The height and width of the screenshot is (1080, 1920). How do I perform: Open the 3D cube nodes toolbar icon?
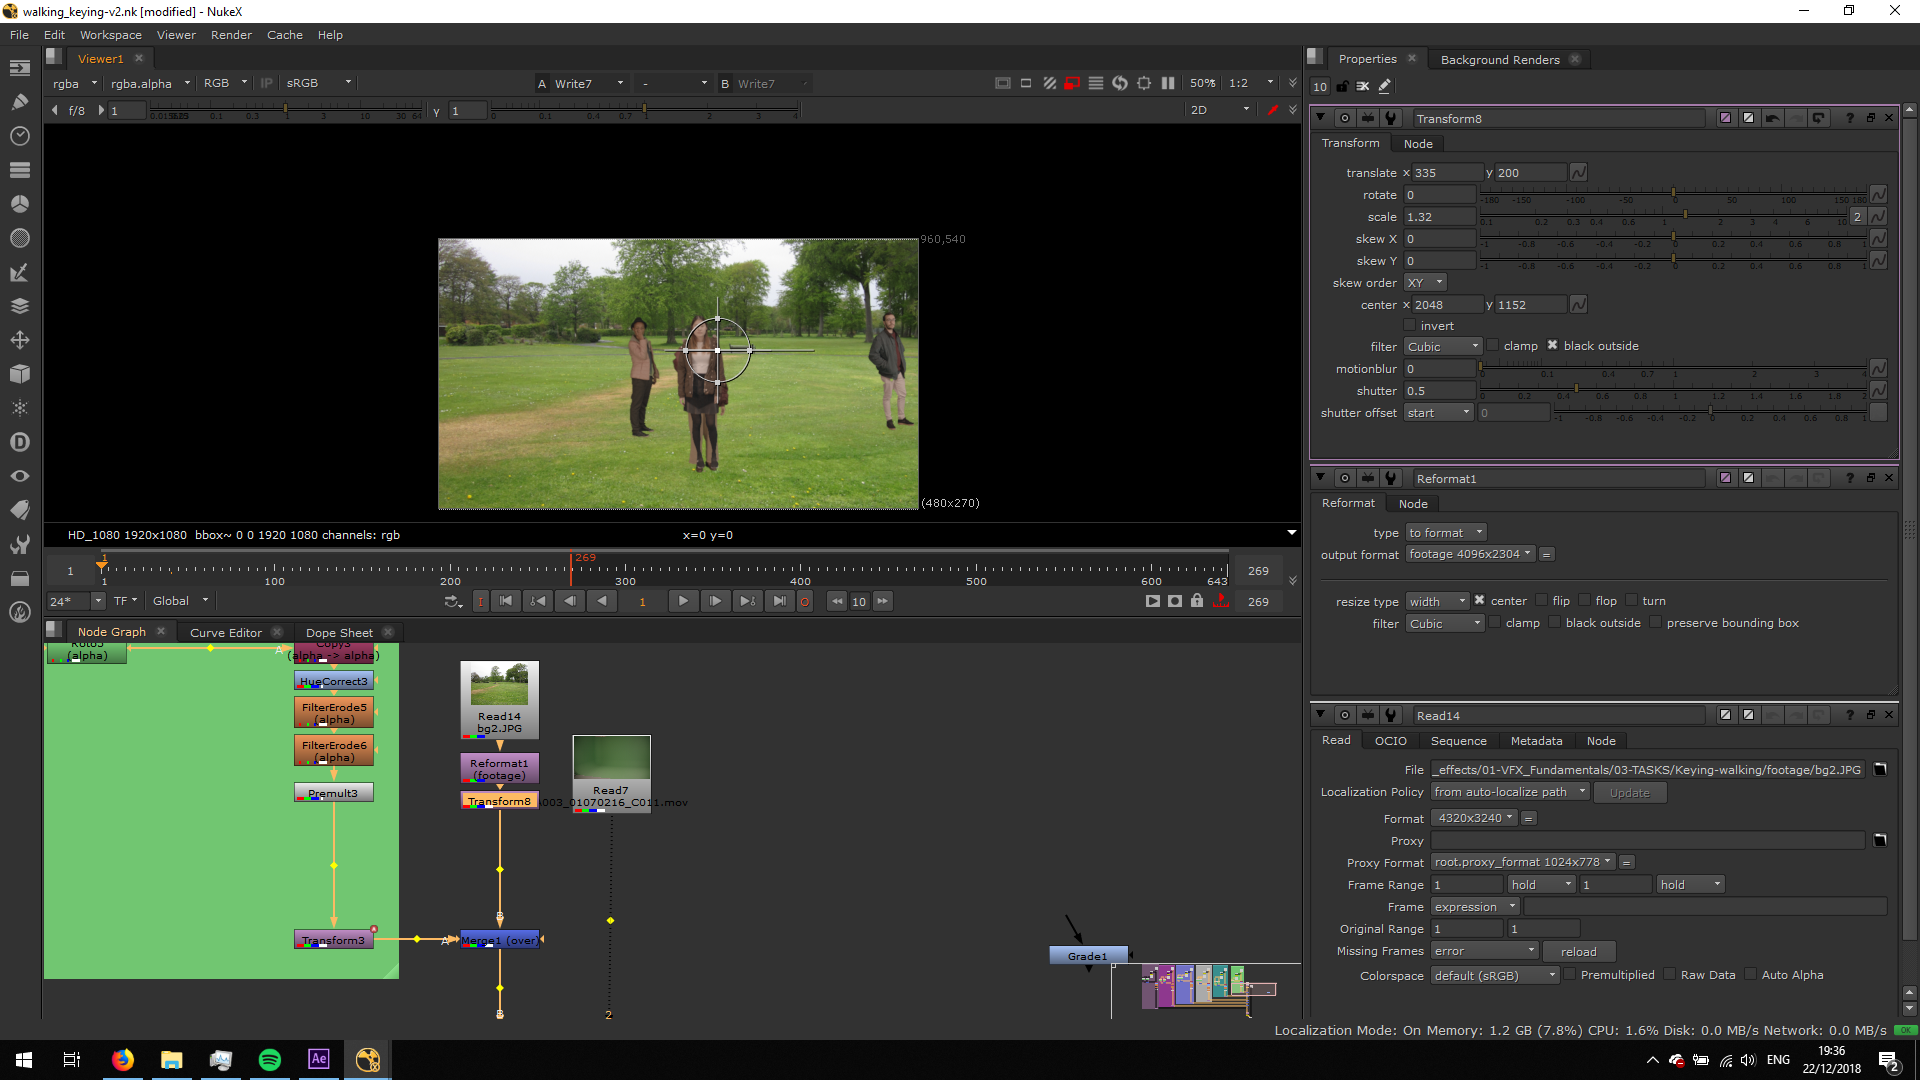(19, 374)
